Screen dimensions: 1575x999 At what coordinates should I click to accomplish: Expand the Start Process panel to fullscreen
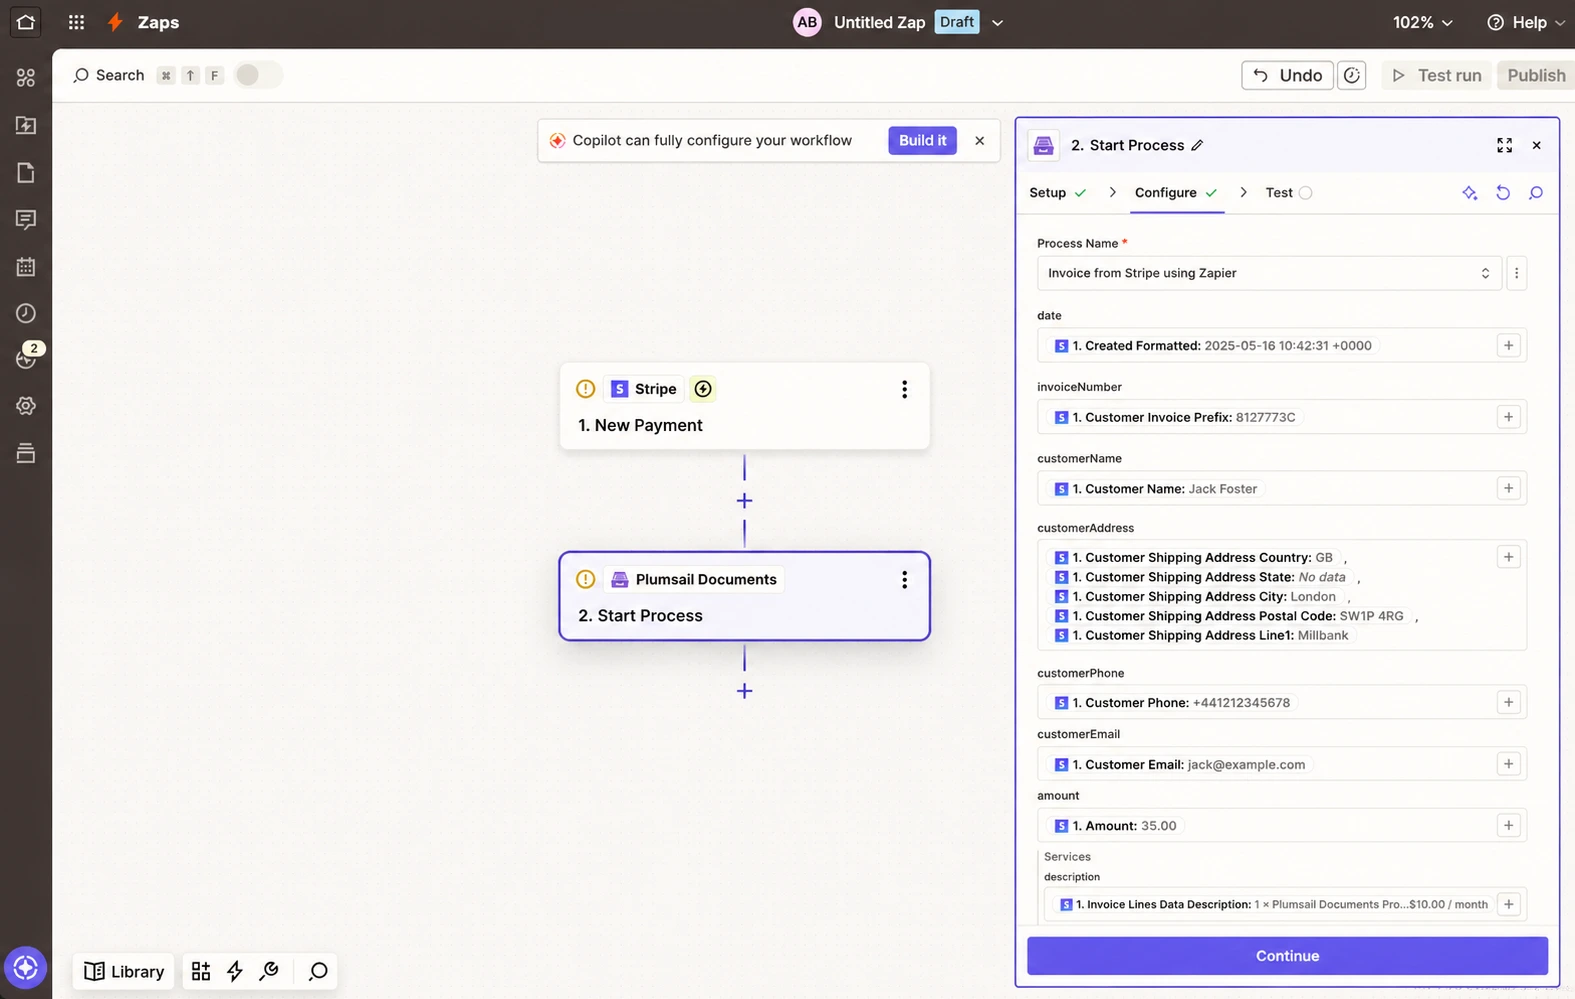pos(1504,145)
